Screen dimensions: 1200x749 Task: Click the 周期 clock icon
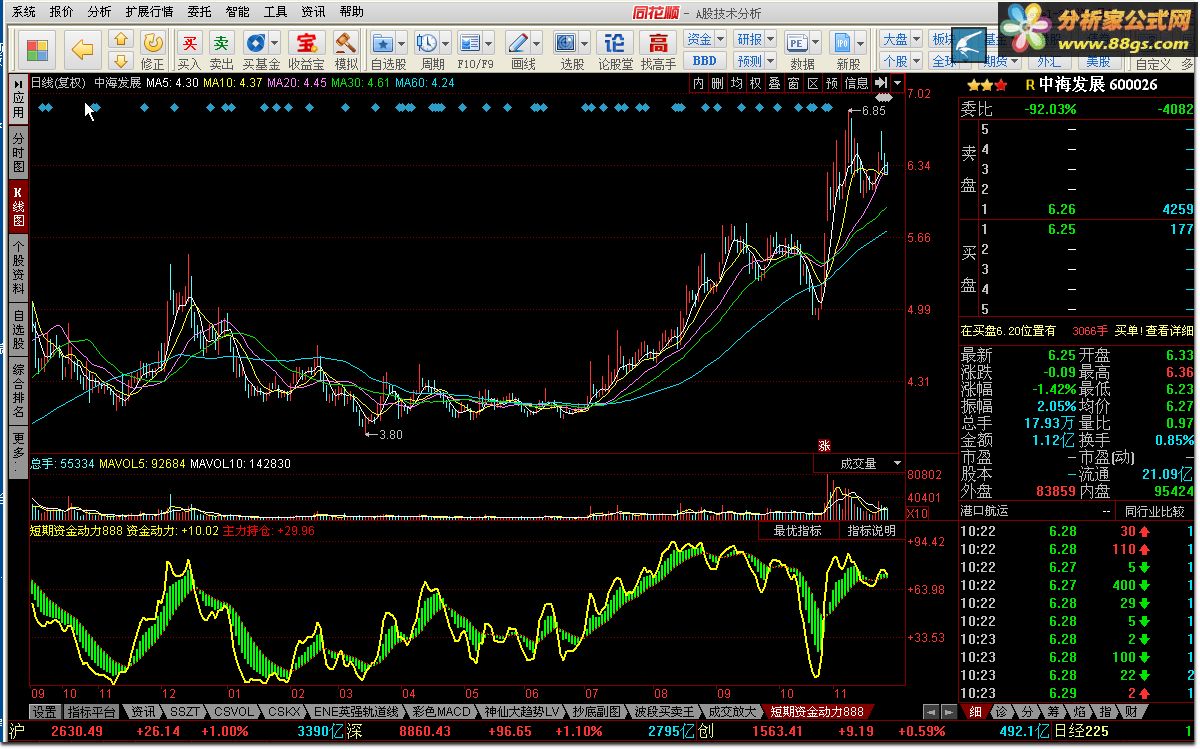click(x=426, y=43)
